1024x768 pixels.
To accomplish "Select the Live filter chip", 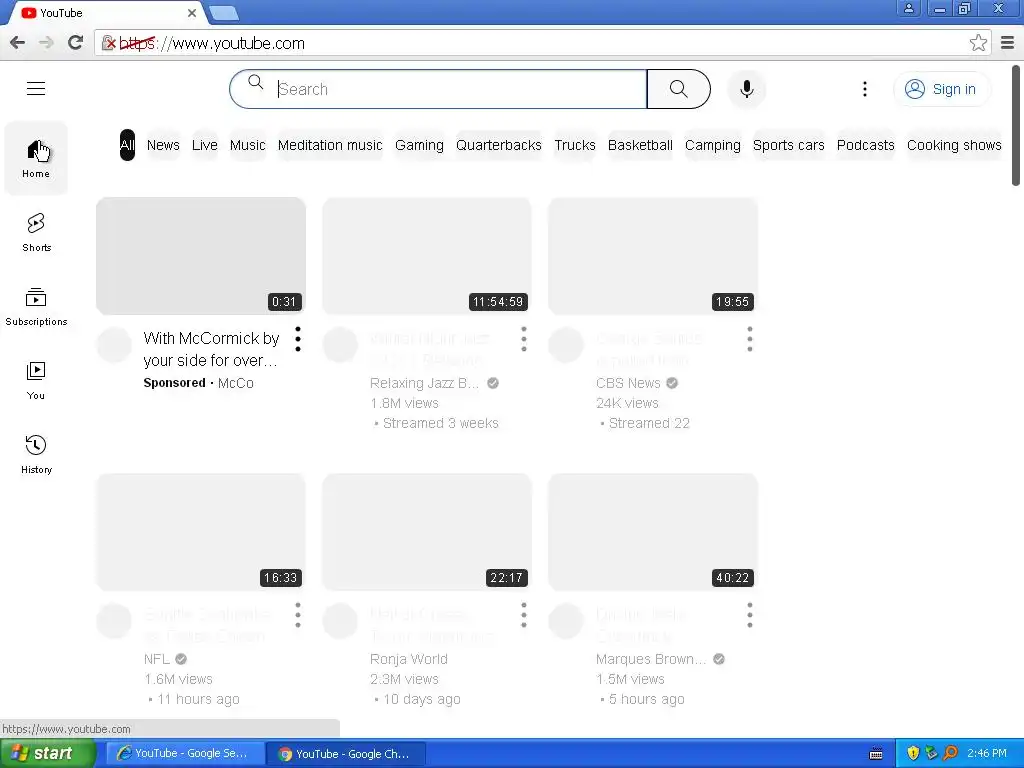I will (204, 145).
